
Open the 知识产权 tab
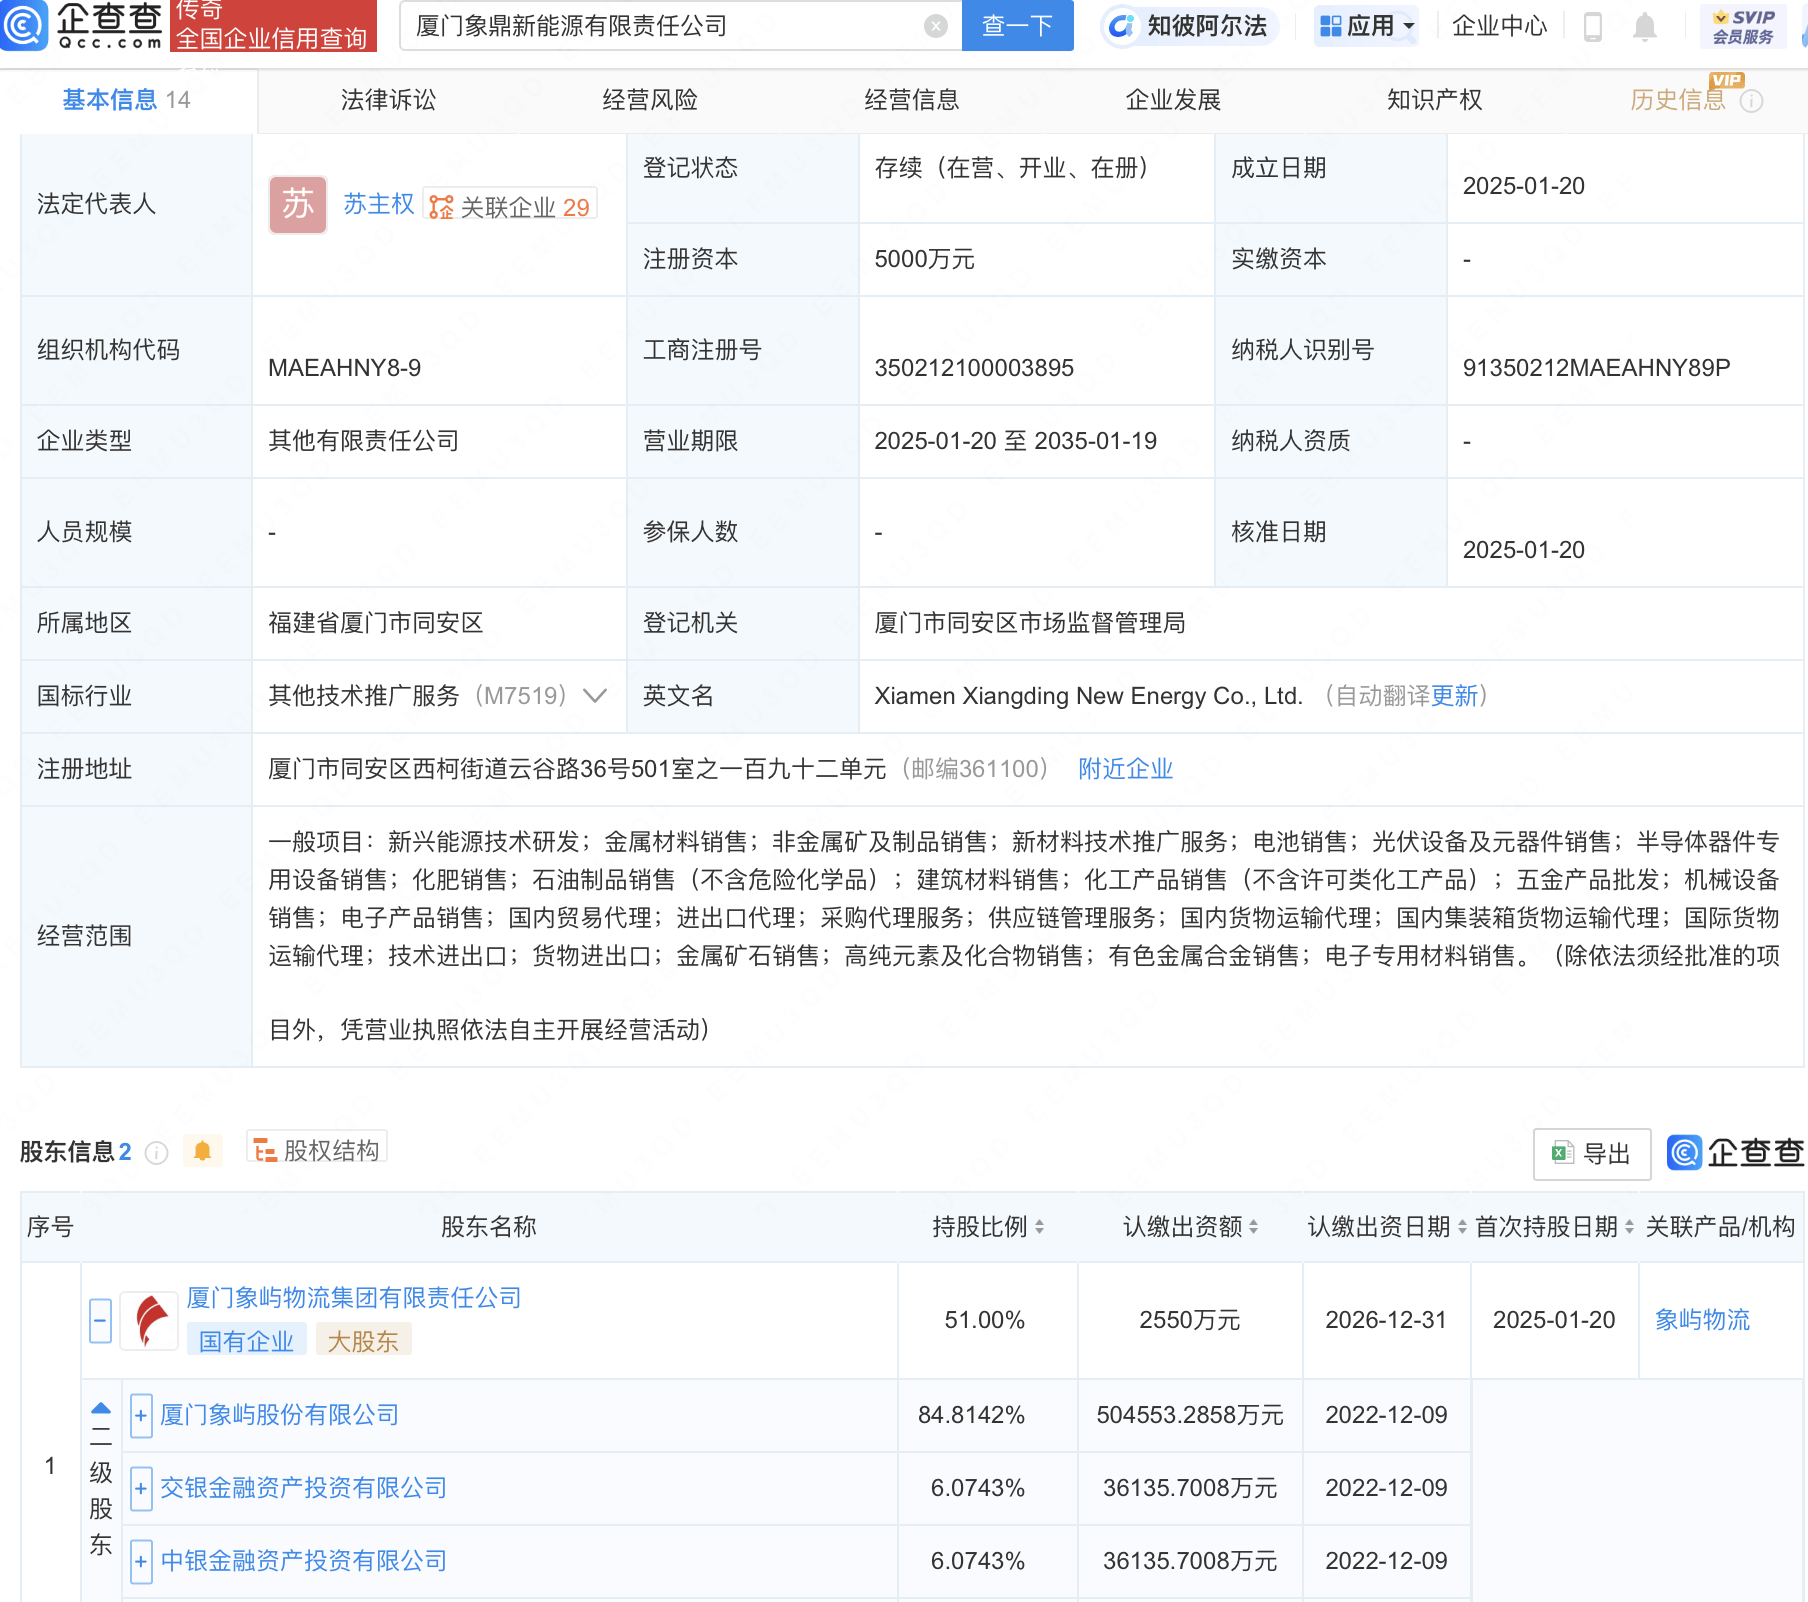[1435, 100]
